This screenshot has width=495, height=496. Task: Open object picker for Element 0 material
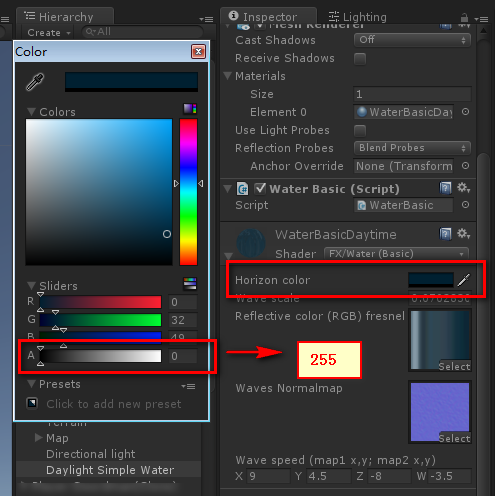tap(465, 112)
